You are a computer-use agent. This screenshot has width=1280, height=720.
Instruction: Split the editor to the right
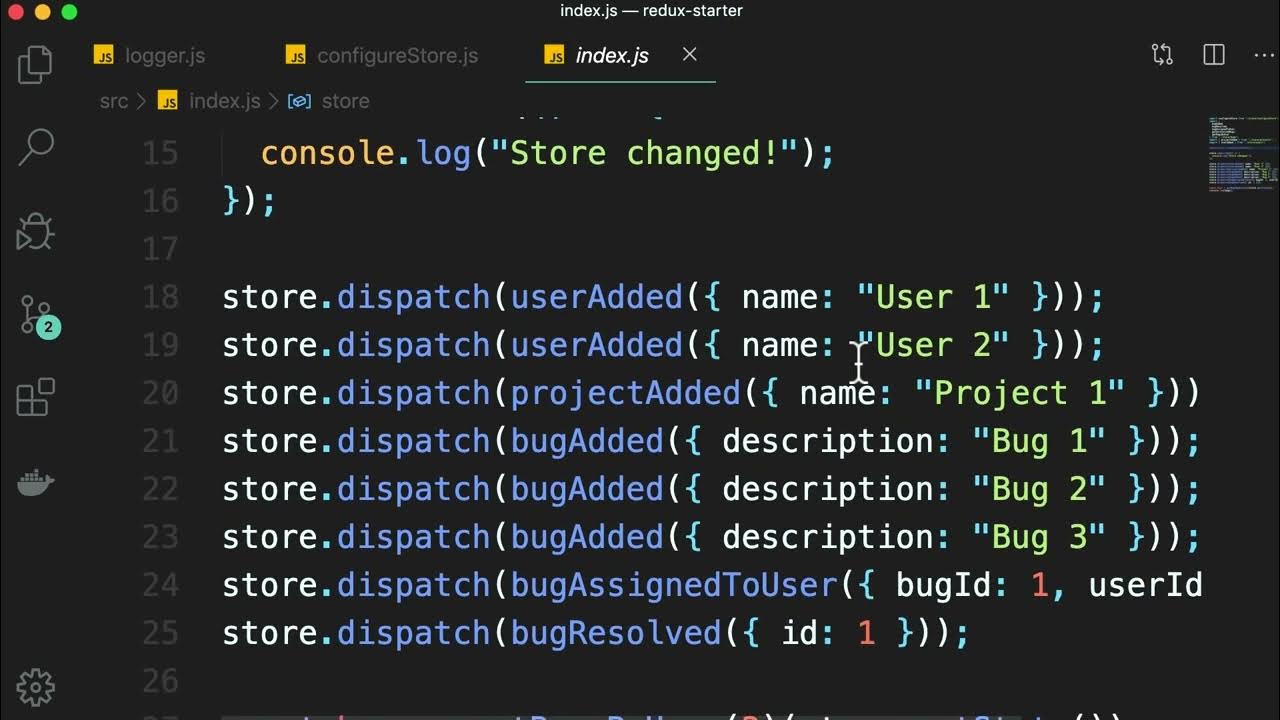click(x=1214, y=55)
